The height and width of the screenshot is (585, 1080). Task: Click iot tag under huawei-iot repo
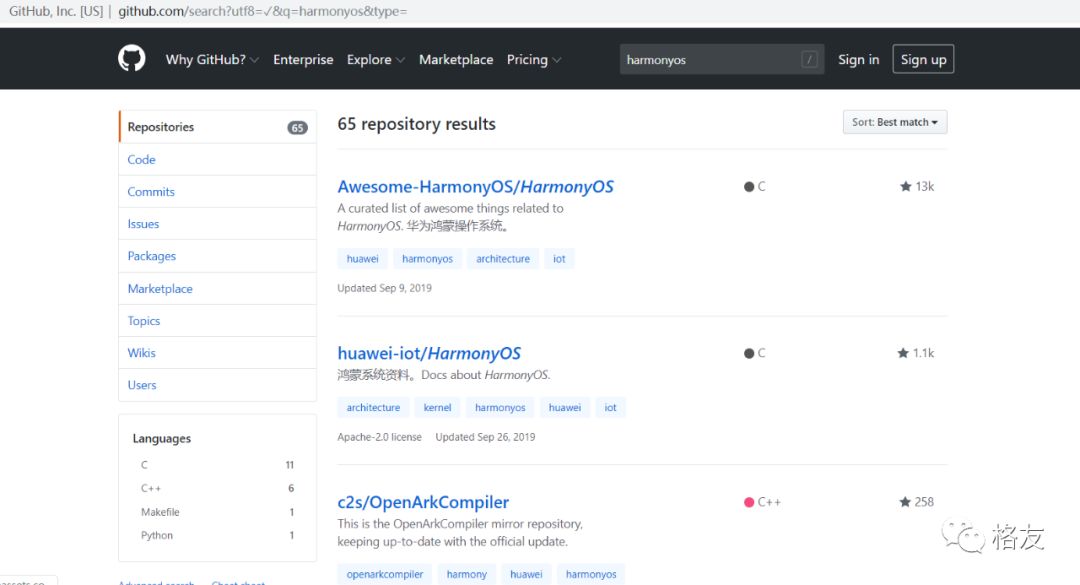[x=610, y=407]
